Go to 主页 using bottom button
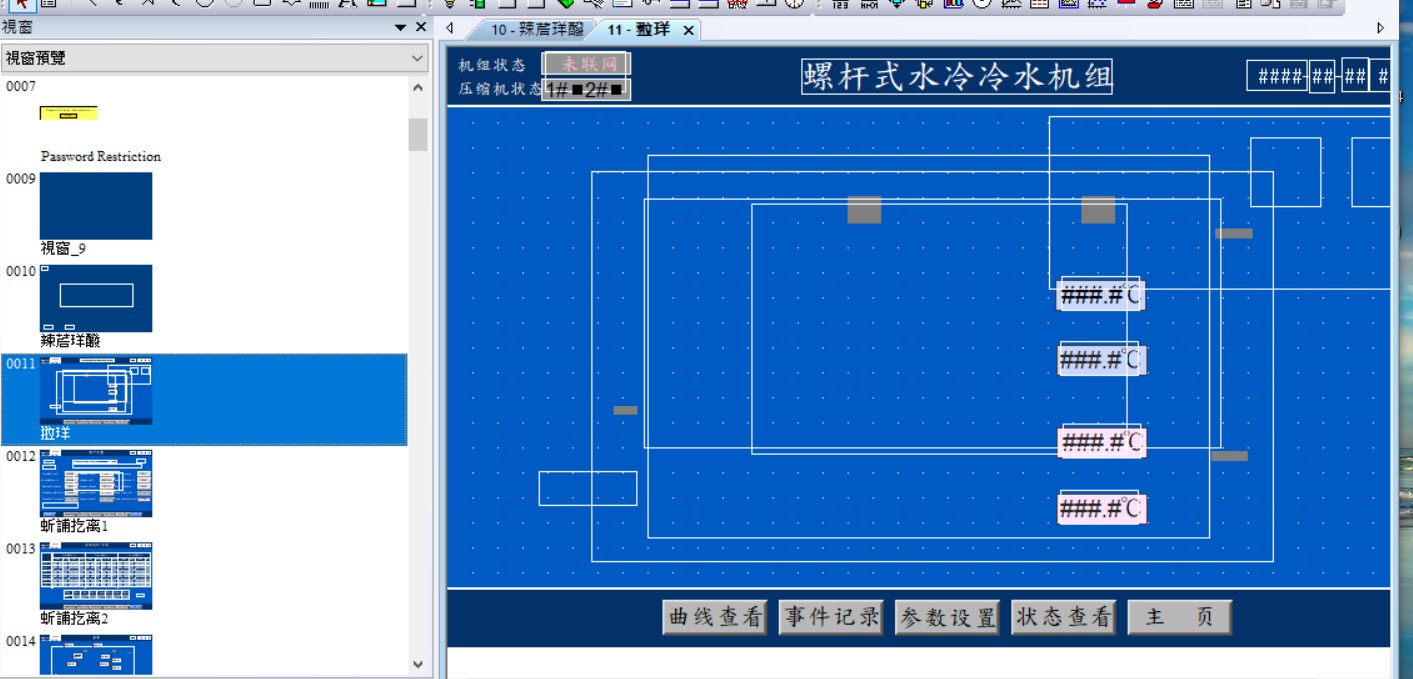Screen dimensions: 1413x679 pos(1179,618)
